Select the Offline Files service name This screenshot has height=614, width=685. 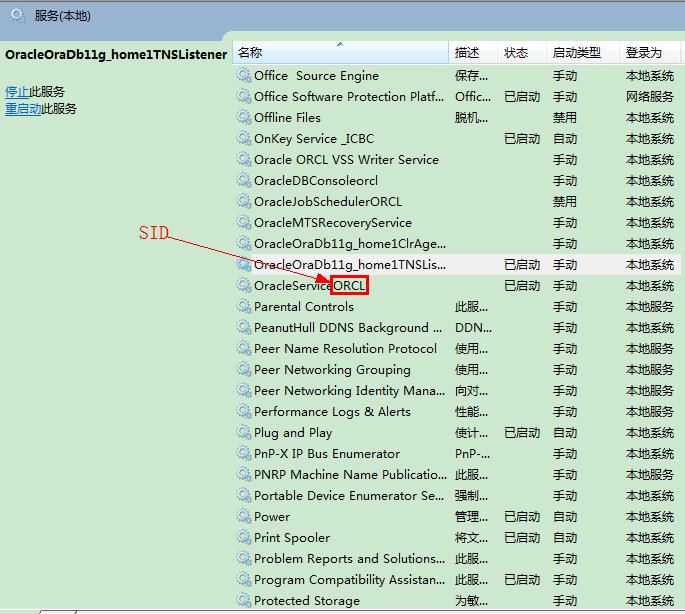[x=287, y=118]
